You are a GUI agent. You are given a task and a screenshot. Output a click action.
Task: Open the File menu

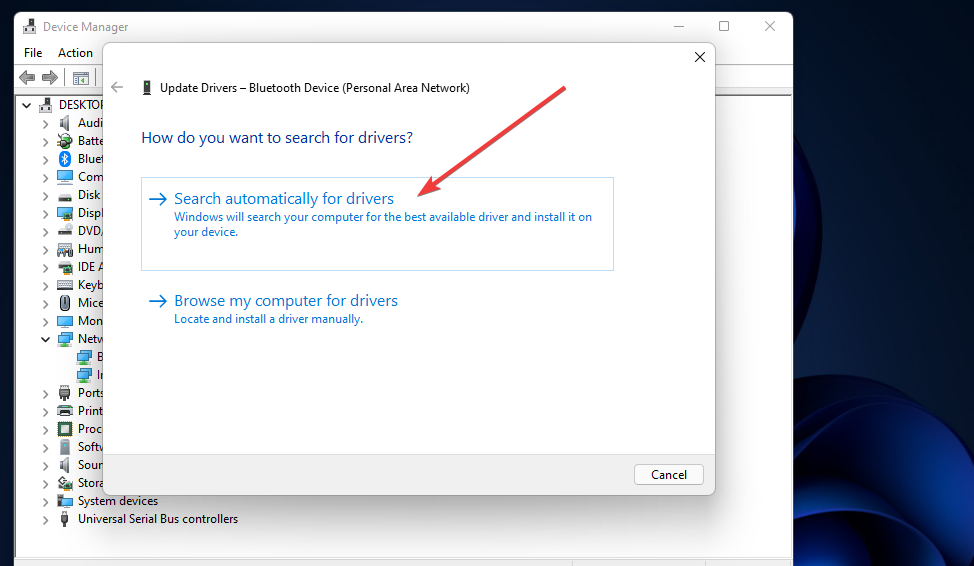click(33, 53)
